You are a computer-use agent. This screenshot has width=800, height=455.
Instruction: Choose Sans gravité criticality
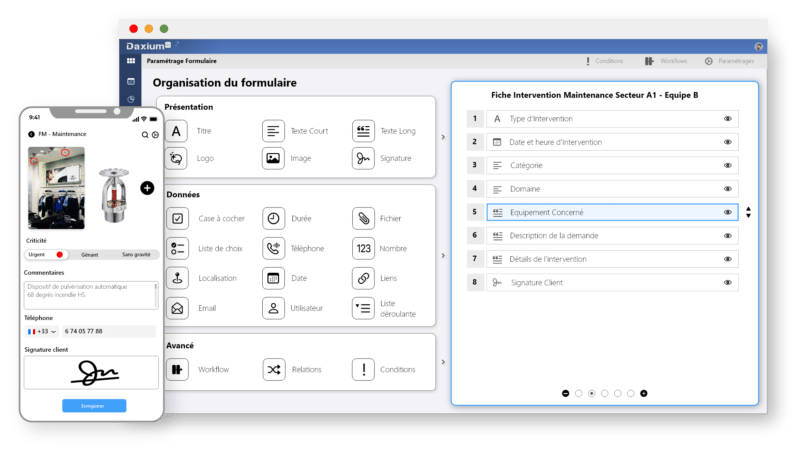pos(136,255)
